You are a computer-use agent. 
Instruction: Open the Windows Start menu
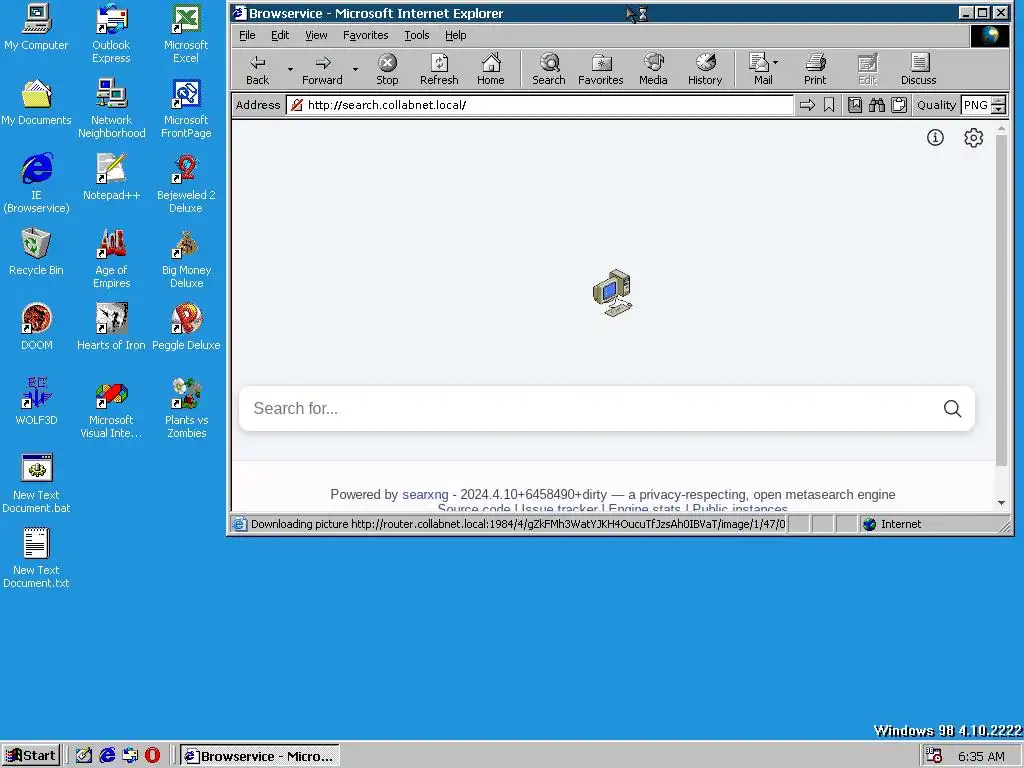tap(31, 756)
